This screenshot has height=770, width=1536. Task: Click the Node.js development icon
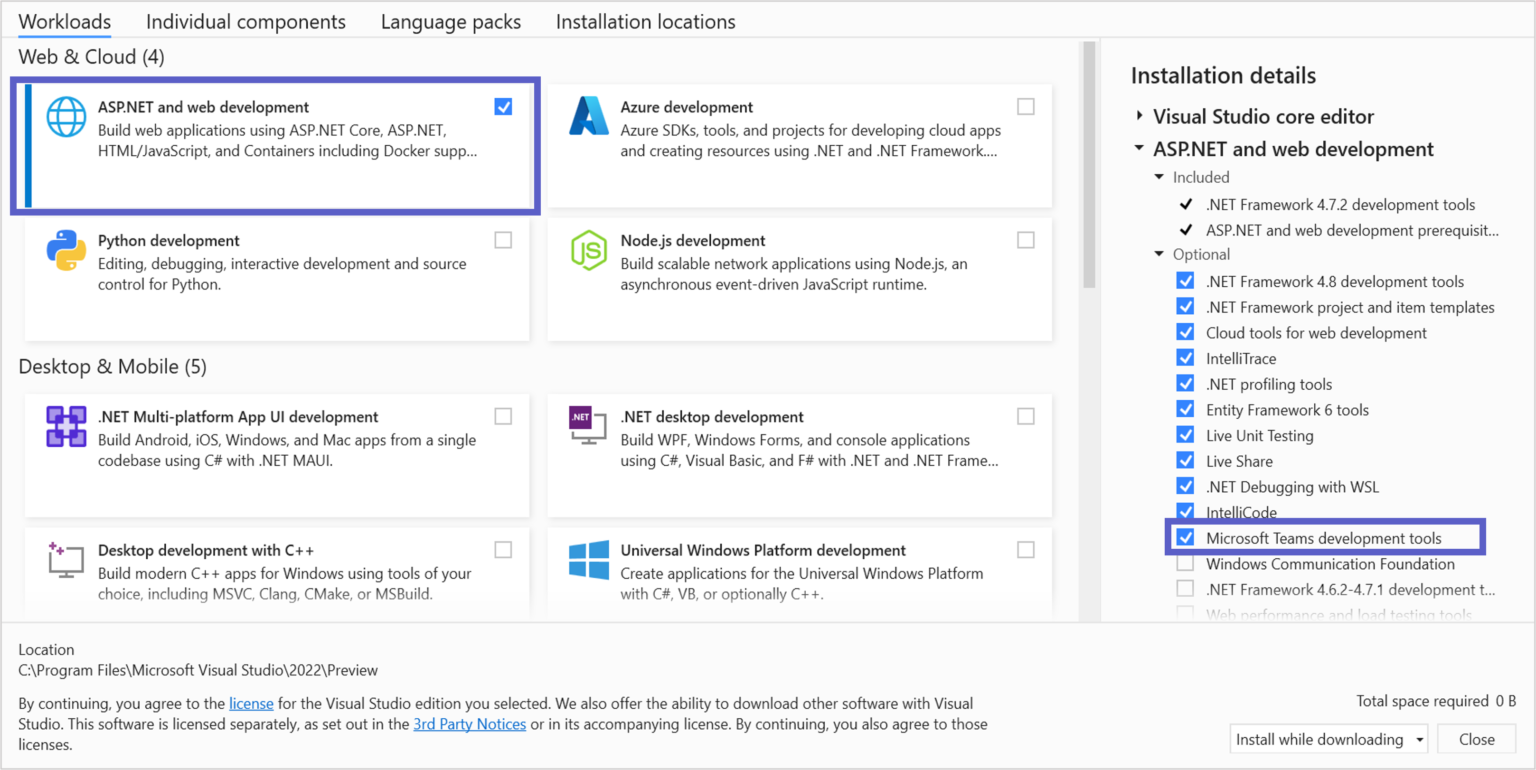(x=588, y=250)
